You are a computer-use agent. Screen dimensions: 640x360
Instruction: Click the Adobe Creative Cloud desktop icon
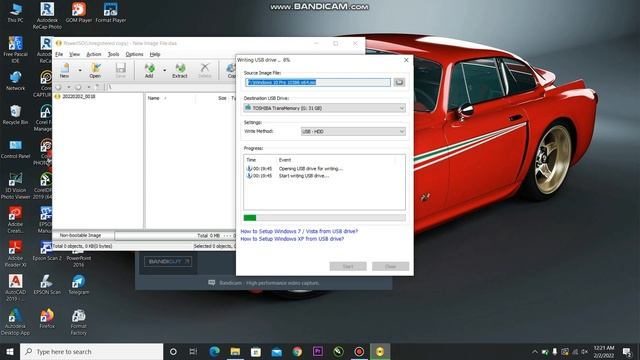[x=15, y=220]
